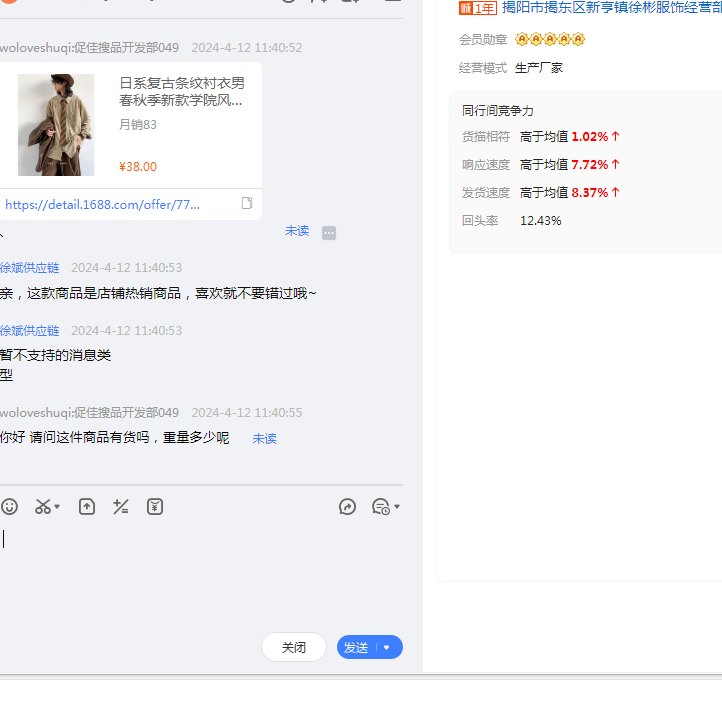
Task: Click the 关闭 close button
Action: [294, 647]
